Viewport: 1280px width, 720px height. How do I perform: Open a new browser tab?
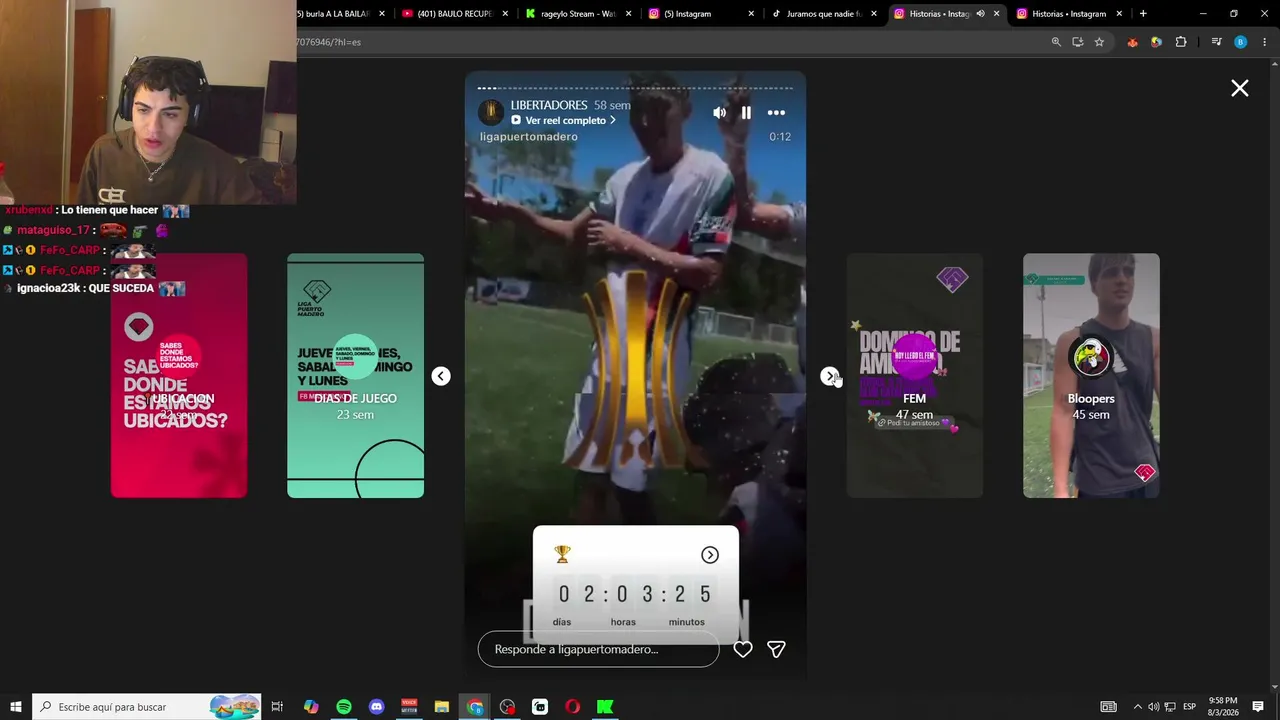[x=1143, y=14]
